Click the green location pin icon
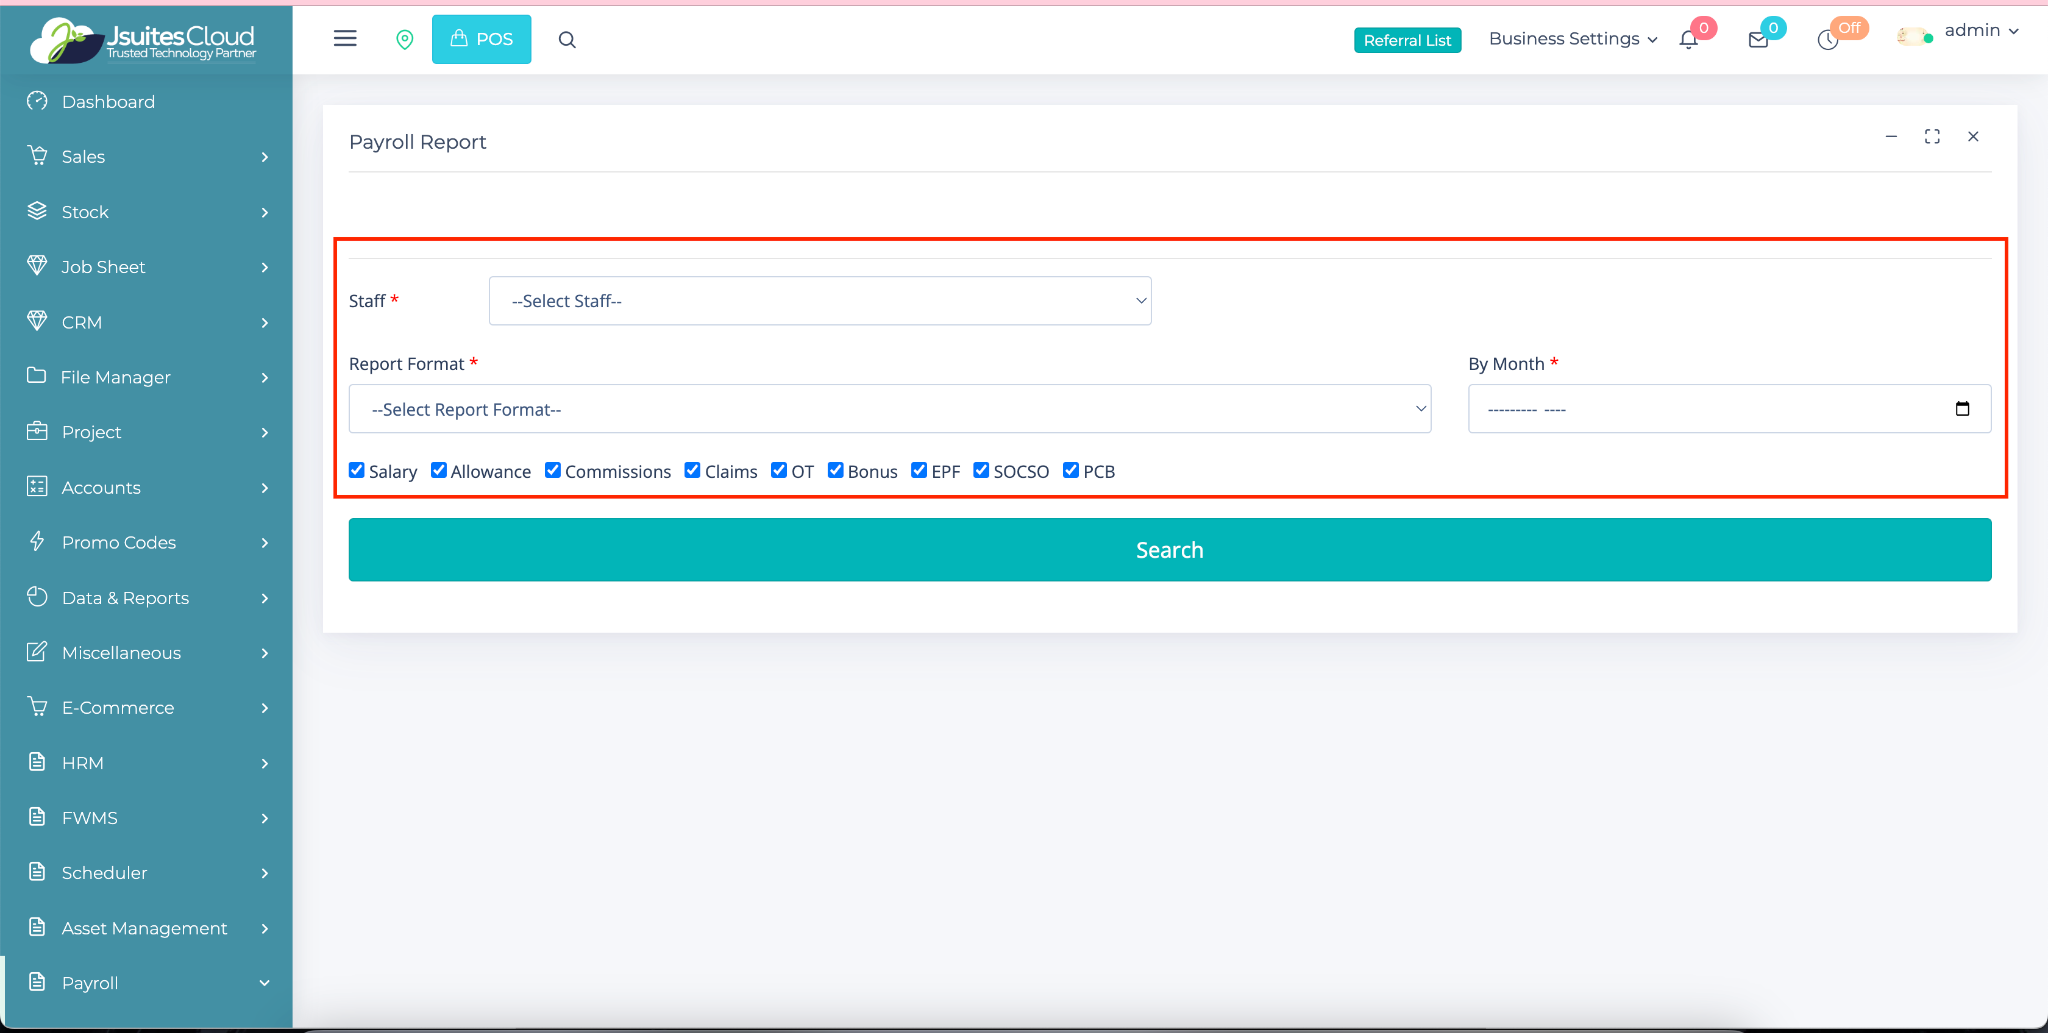Screen dimensions: 2048x1033 [x=405, y=40]
